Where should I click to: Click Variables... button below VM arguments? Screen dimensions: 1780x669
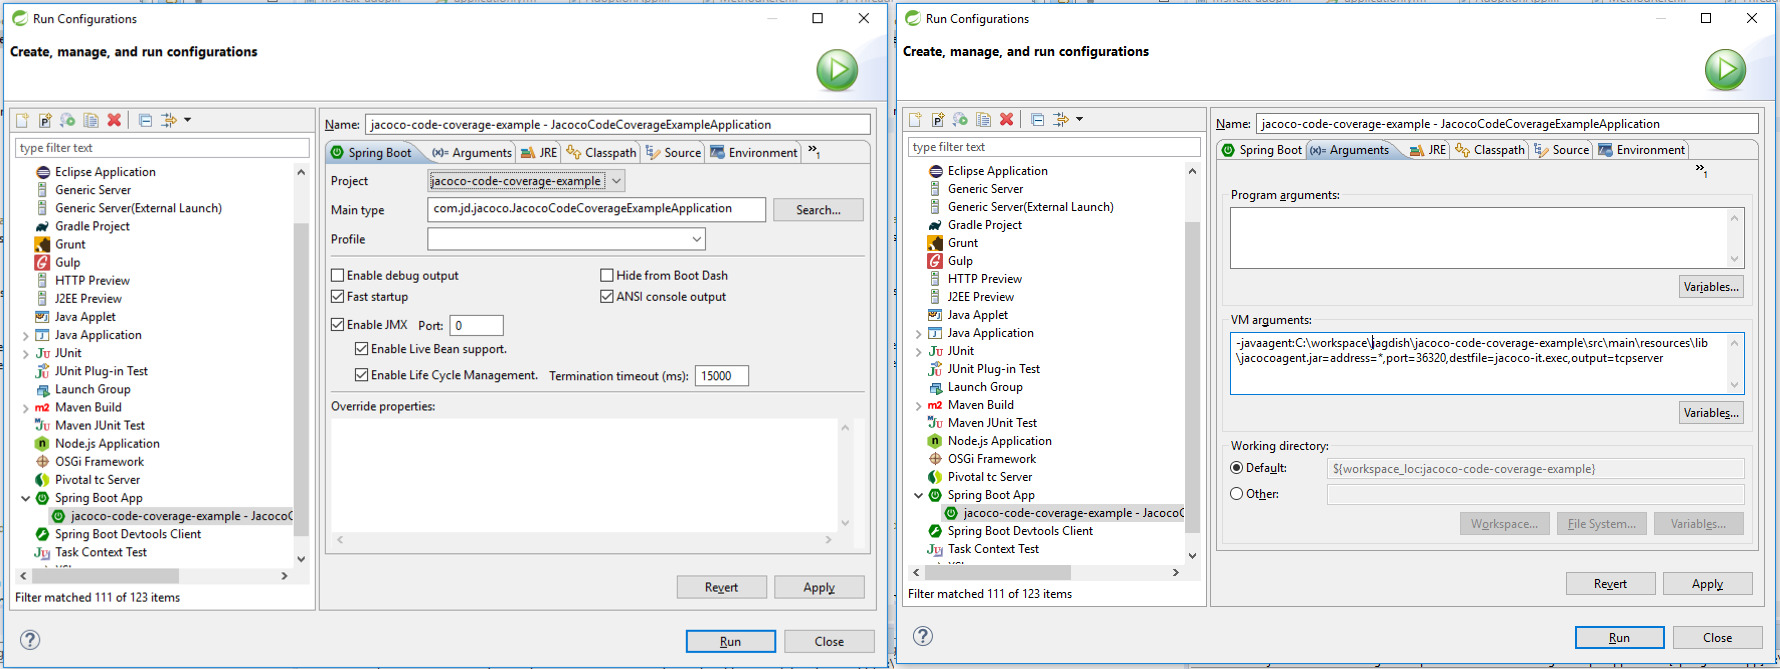click(x=1711, y=413)
